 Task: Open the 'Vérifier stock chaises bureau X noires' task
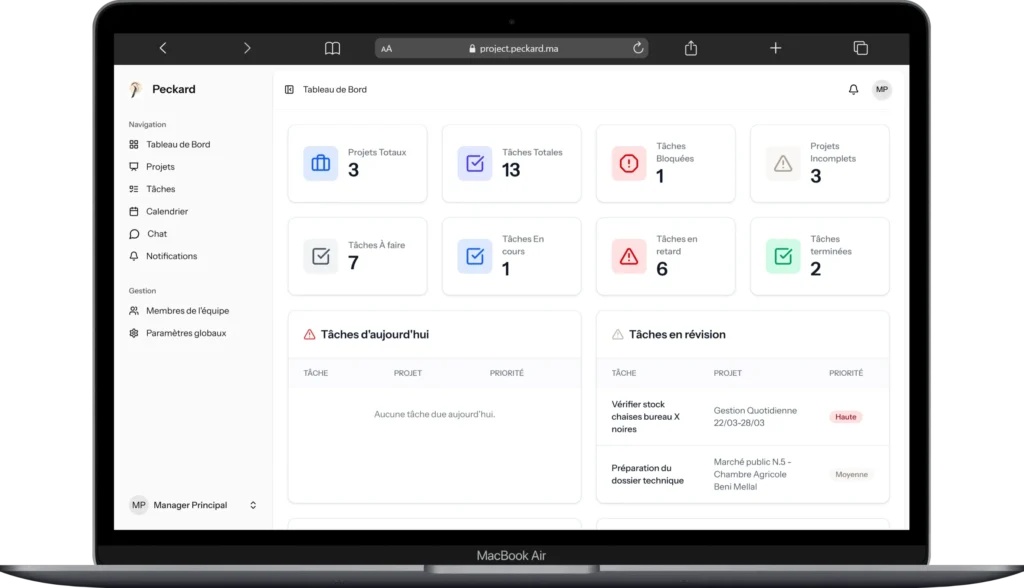645,416
